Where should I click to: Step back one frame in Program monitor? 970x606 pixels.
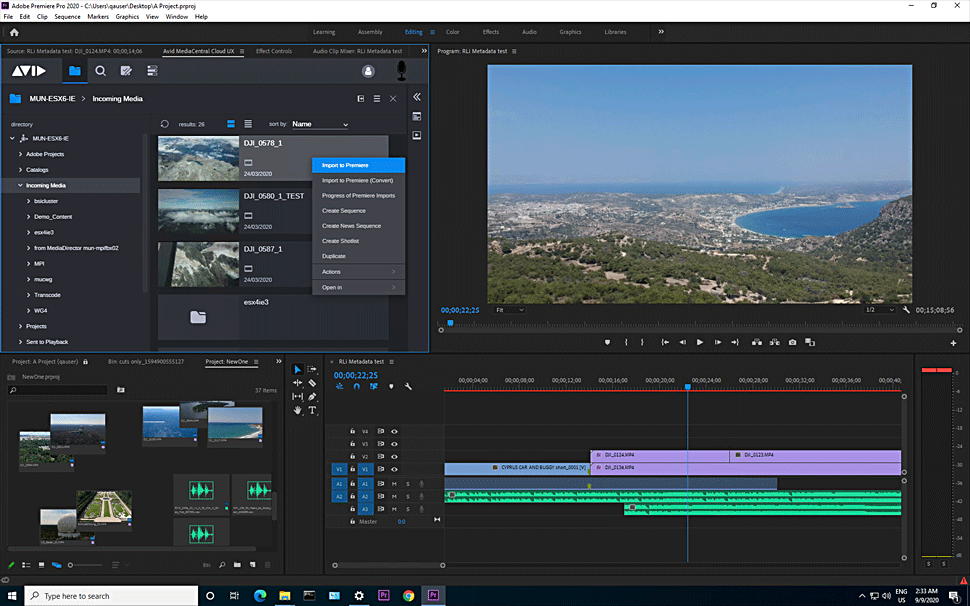click(x=682, y=343)
